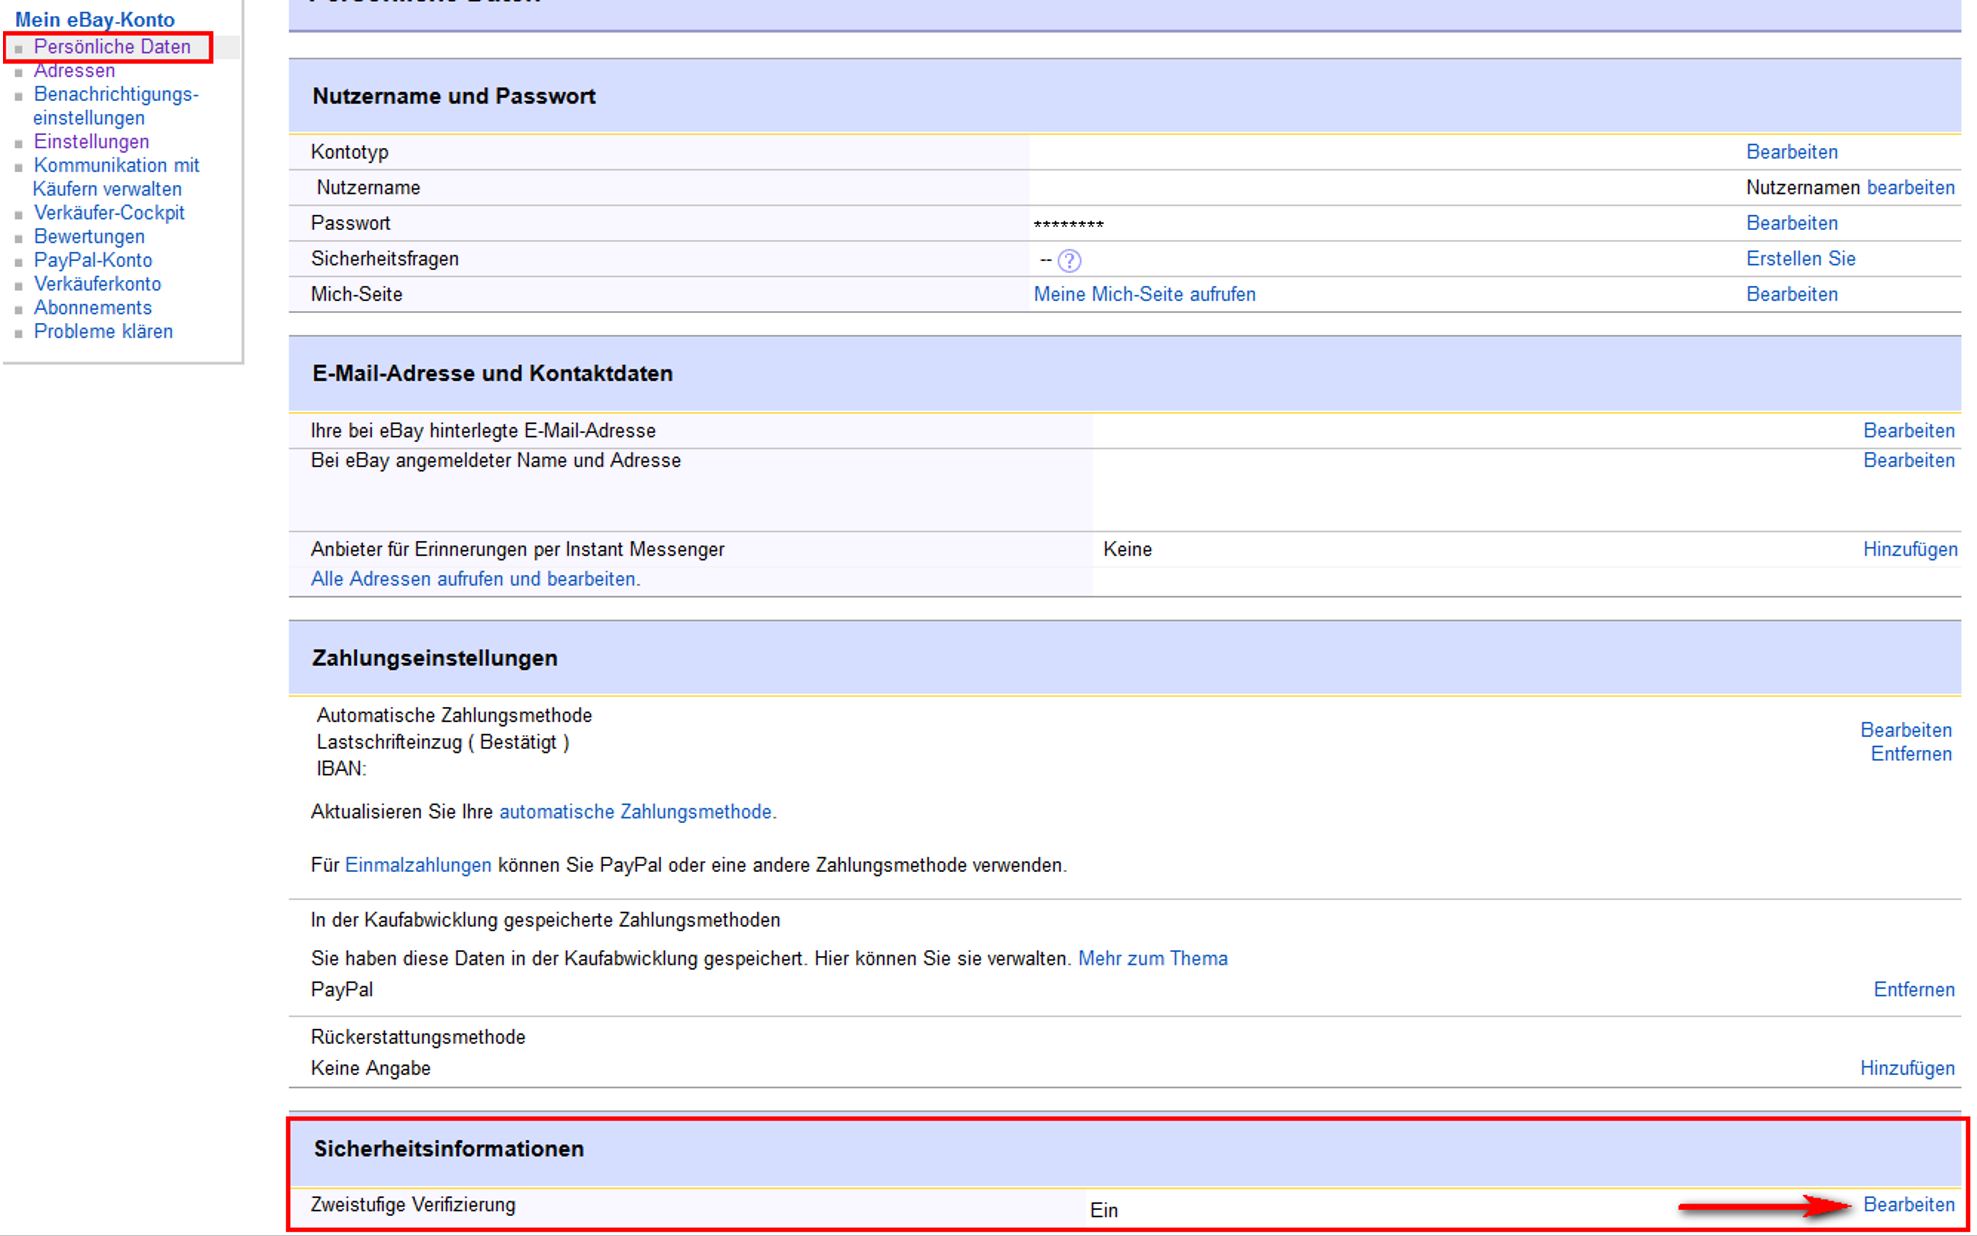Image resolution: width=1977 pixels, height=1236 pixels.
Task: Click Hinzufügen for Instant Messenger Anbieter
Action: pyautogui.click(x=1910, y=549)
